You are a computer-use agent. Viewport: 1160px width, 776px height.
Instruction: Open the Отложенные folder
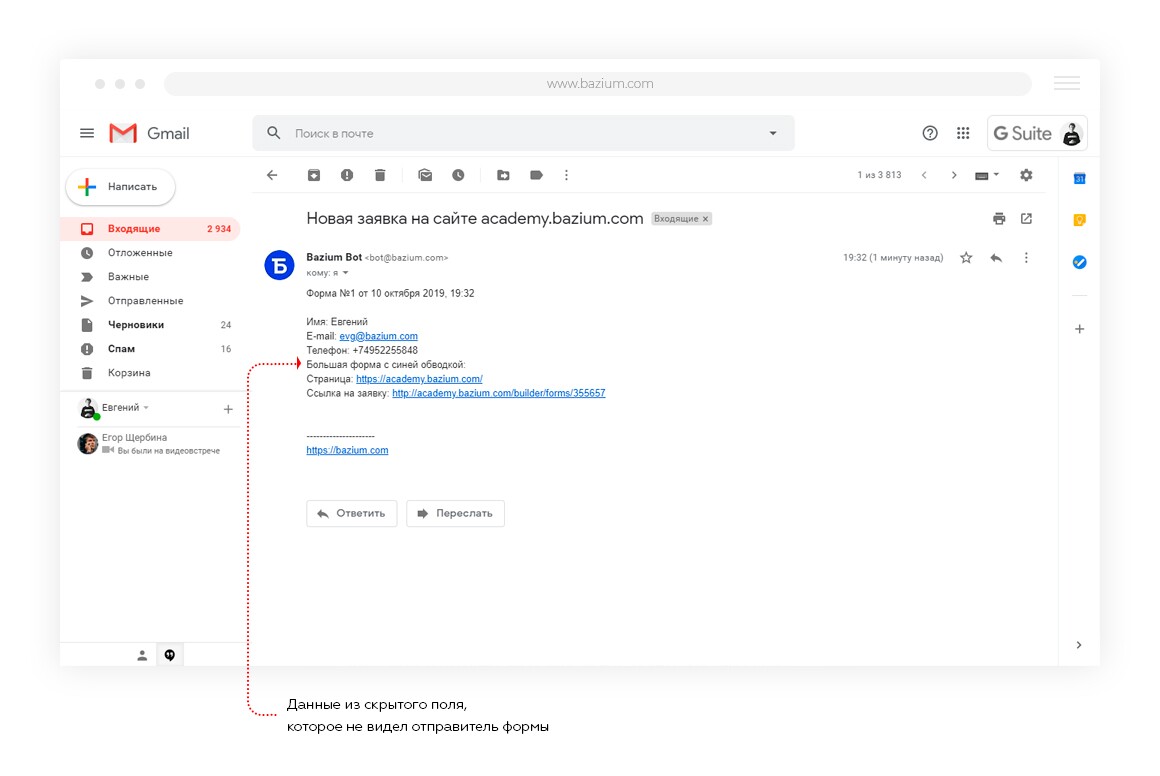tap(150, 253)
